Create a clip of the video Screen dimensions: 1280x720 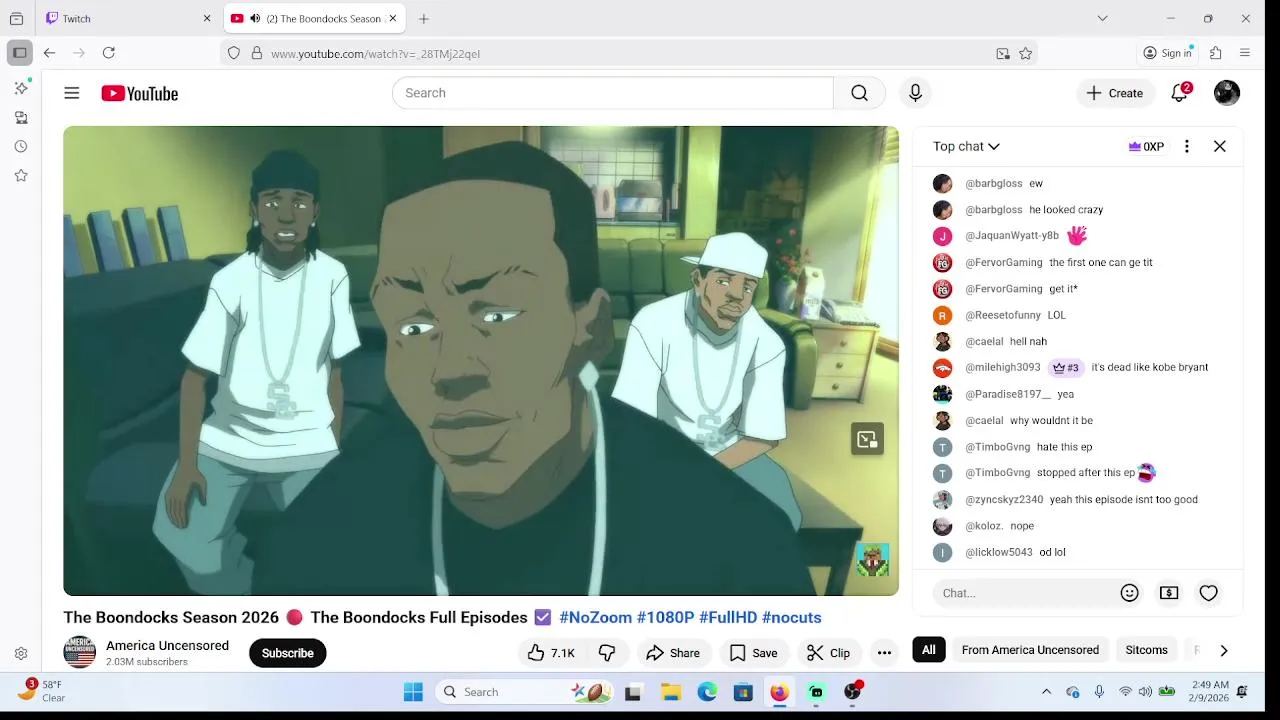[828, 653]
